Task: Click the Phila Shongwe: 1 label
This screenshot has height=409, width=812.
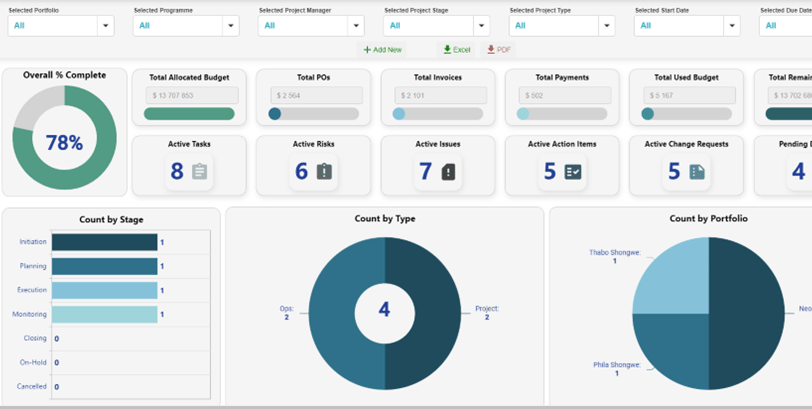Action: [617, 369]
